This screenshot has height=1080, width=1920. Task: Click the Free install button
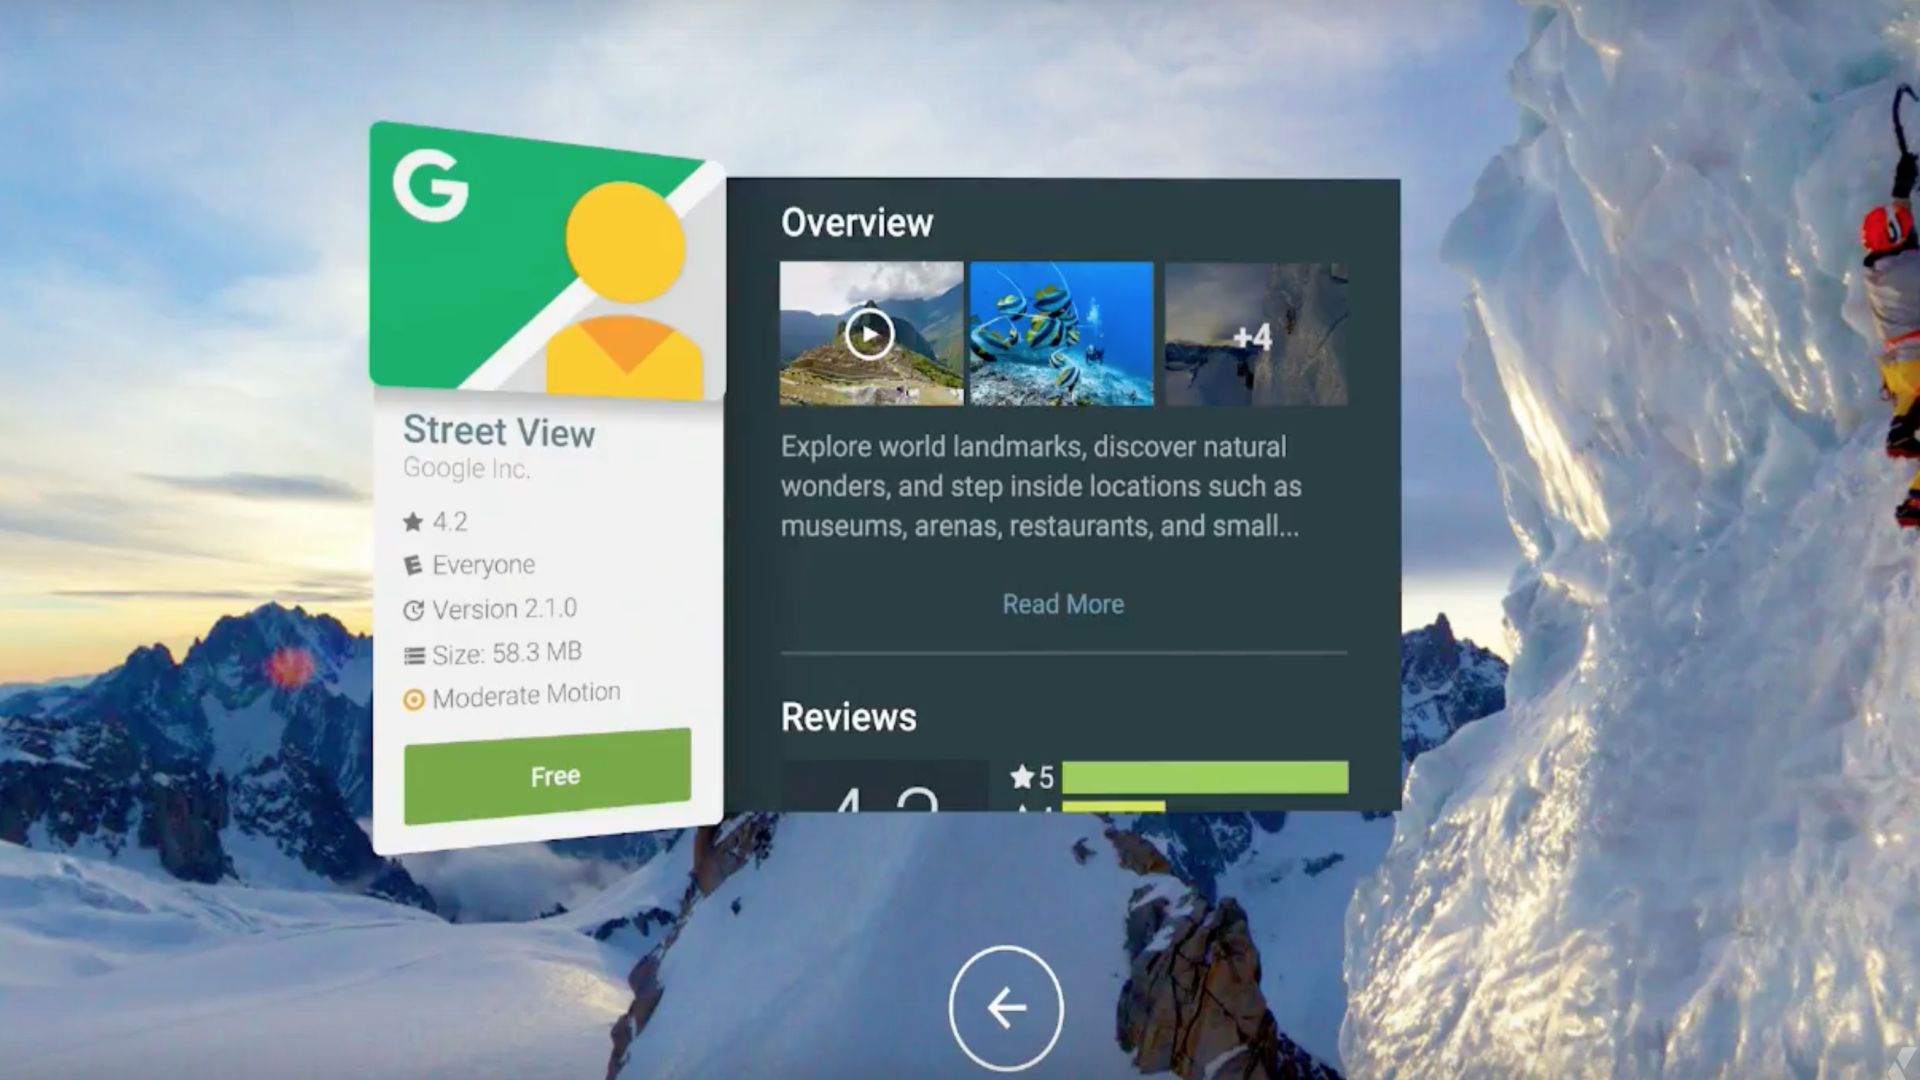coord(547,776)
